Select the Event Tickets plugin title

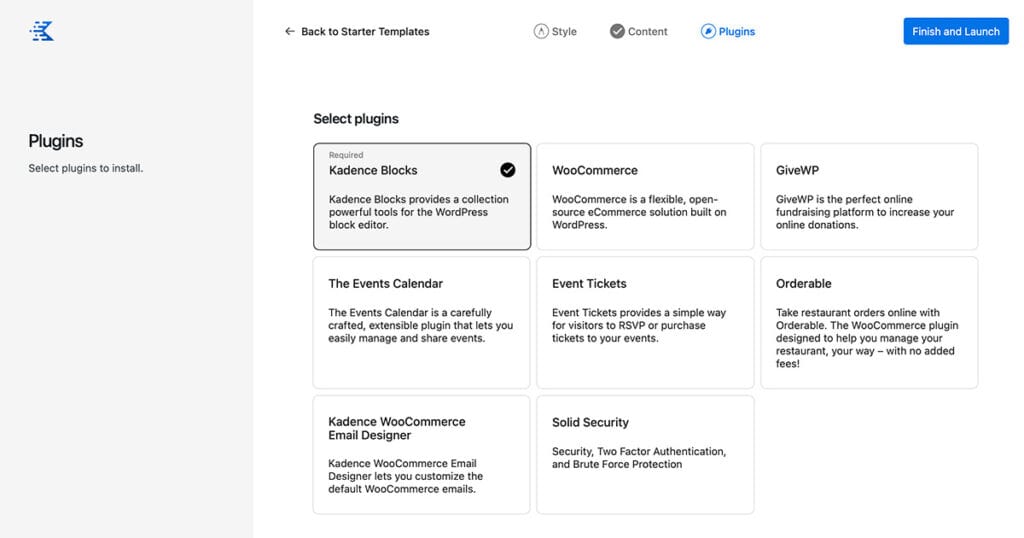(x=589, y=283)
